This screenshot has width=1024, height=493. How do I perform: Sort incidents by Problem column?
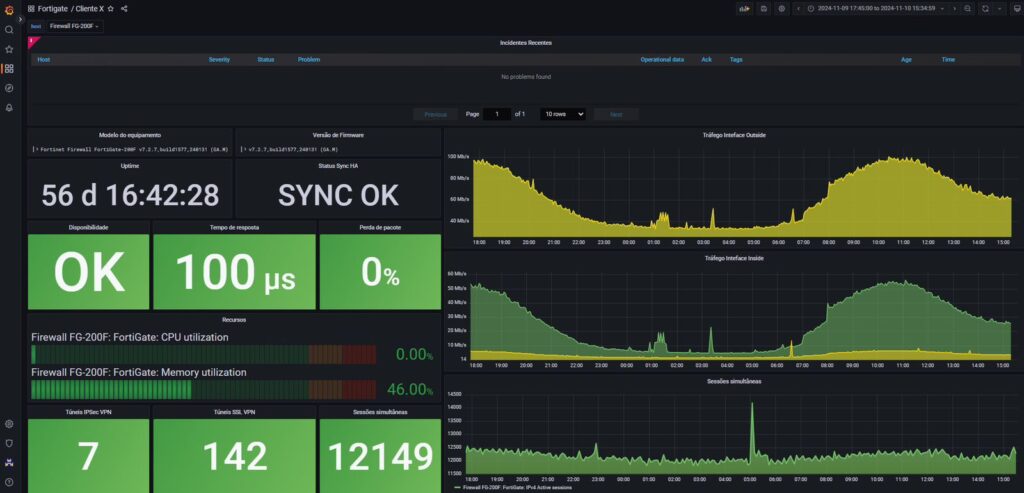309,59
